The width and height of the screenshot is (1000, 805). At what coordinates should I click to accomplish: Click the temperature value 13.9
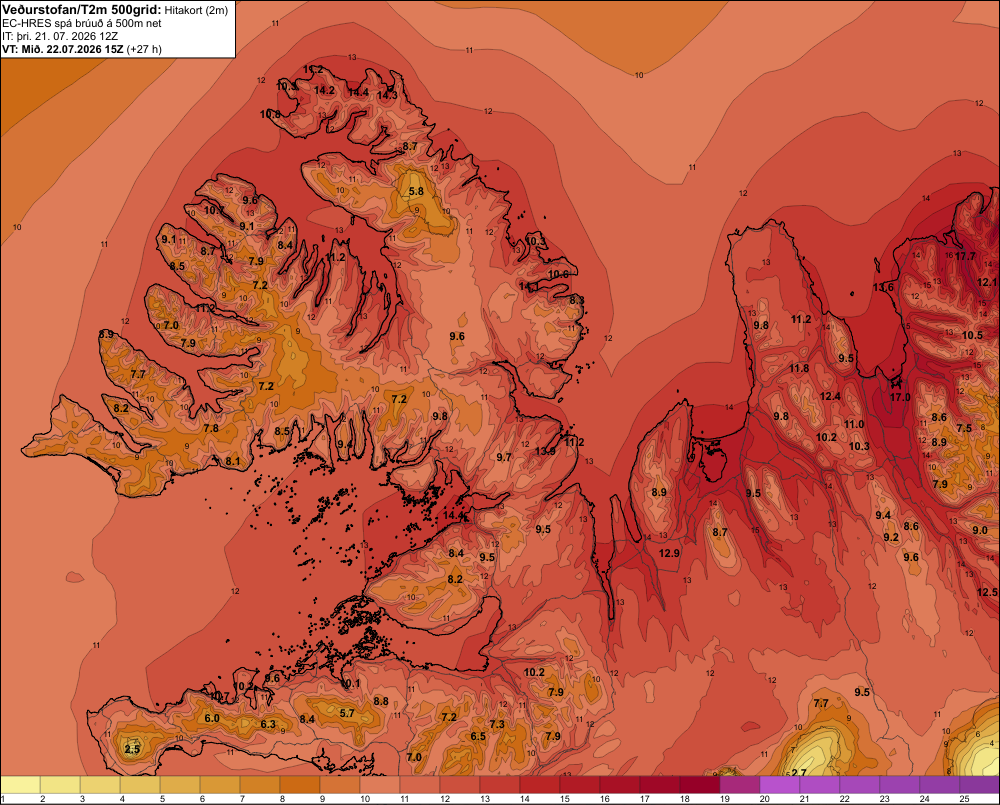[x=545, y=451]
